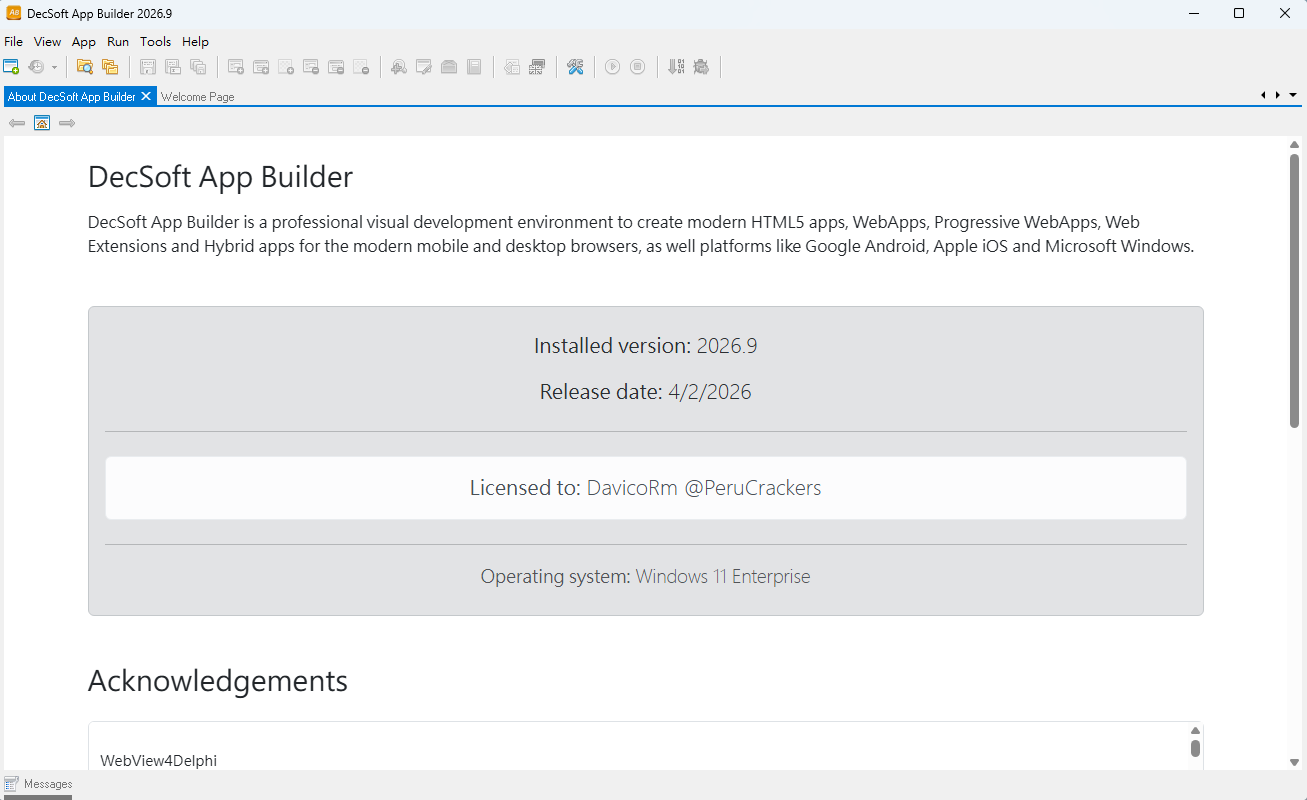Open the File menu
The height and width of the screenshot is (800, 1307).
[13, 42]
